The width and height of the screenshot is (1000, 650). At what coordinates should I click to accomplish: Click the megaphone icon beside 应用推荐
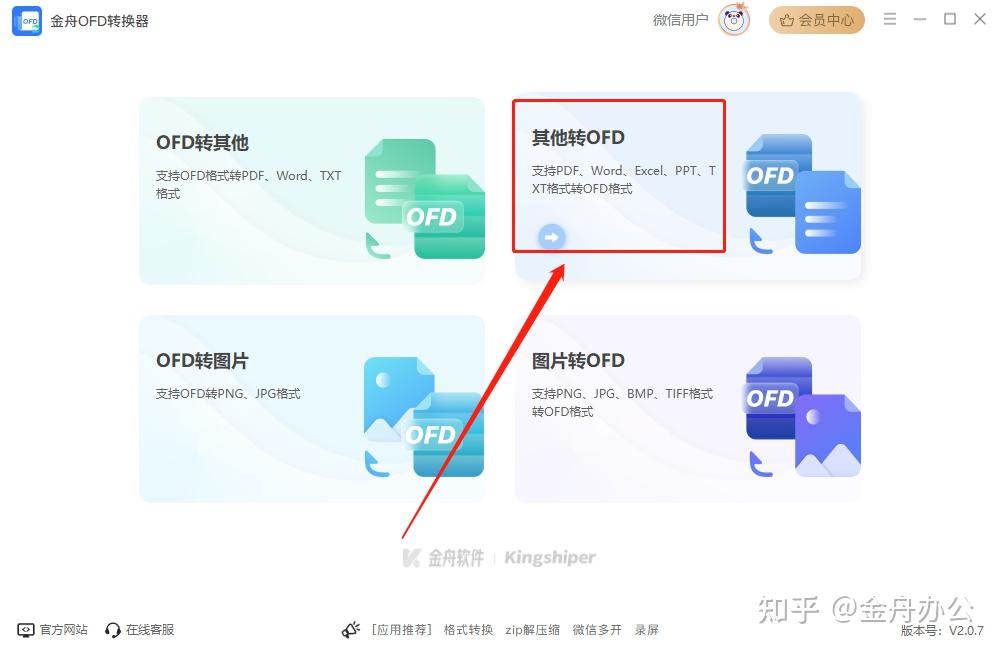[x=351, y=629]
